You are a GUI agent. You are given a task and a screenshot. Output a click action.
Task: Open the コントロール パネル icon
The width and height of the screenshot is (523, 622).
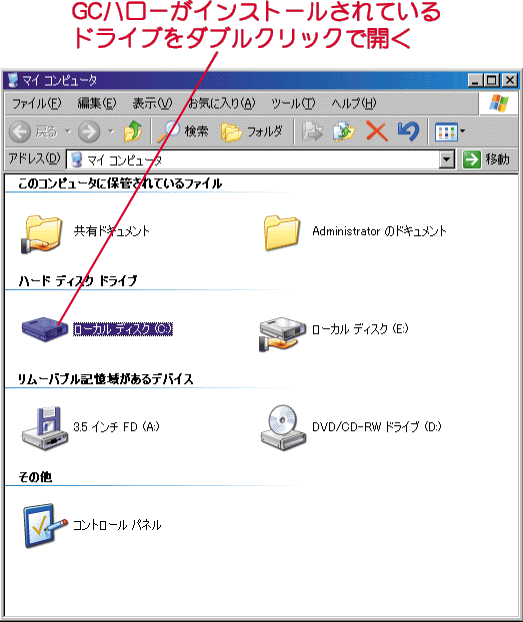44,526
